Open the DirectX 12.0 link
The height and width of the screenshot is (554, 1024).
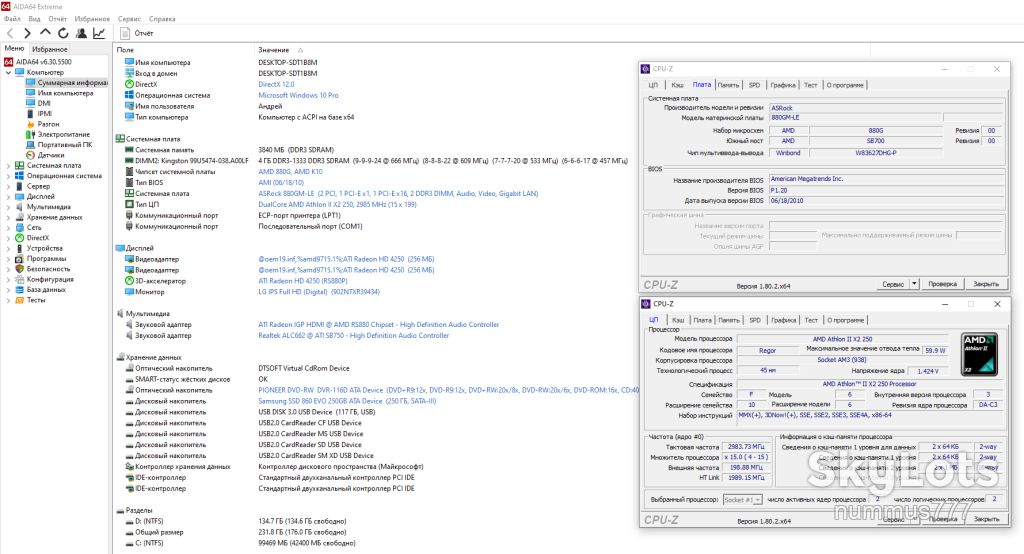point(276,84)
